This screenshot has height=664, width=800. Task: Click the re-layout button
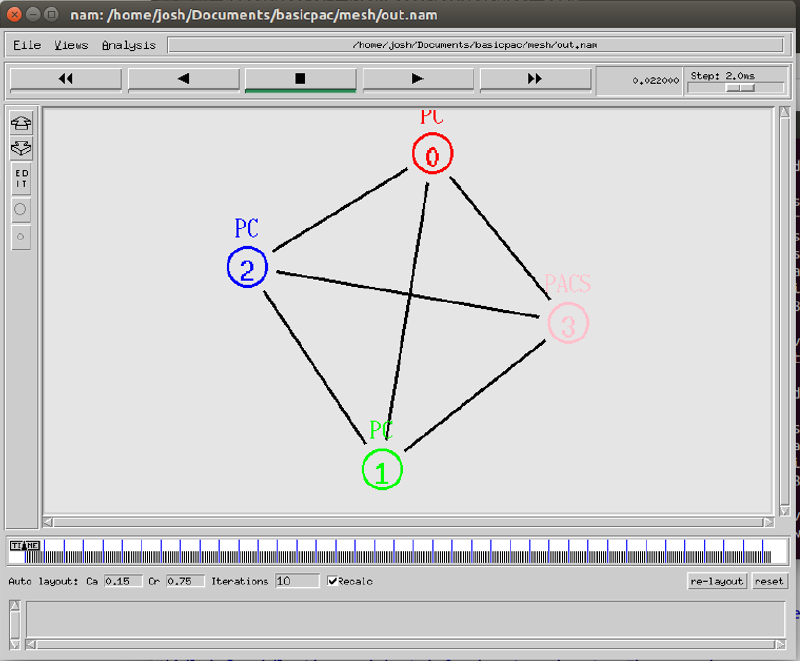tap(717, 581)
